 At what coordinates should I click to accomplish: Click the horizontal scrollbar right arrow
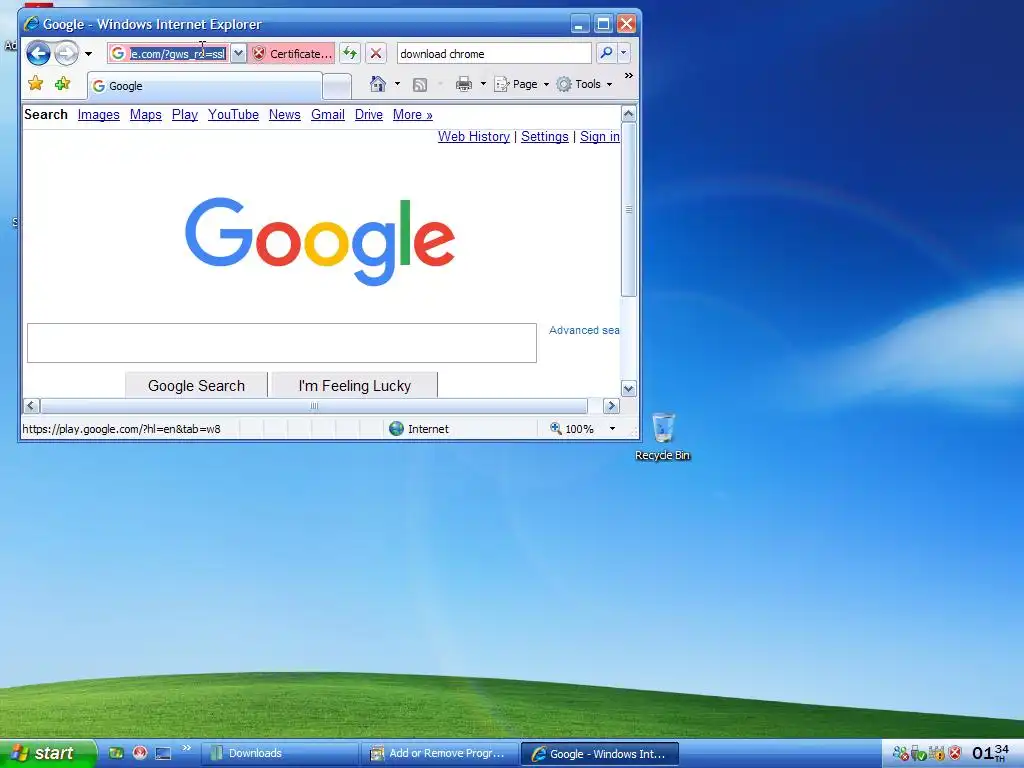[x=611, y=406]
